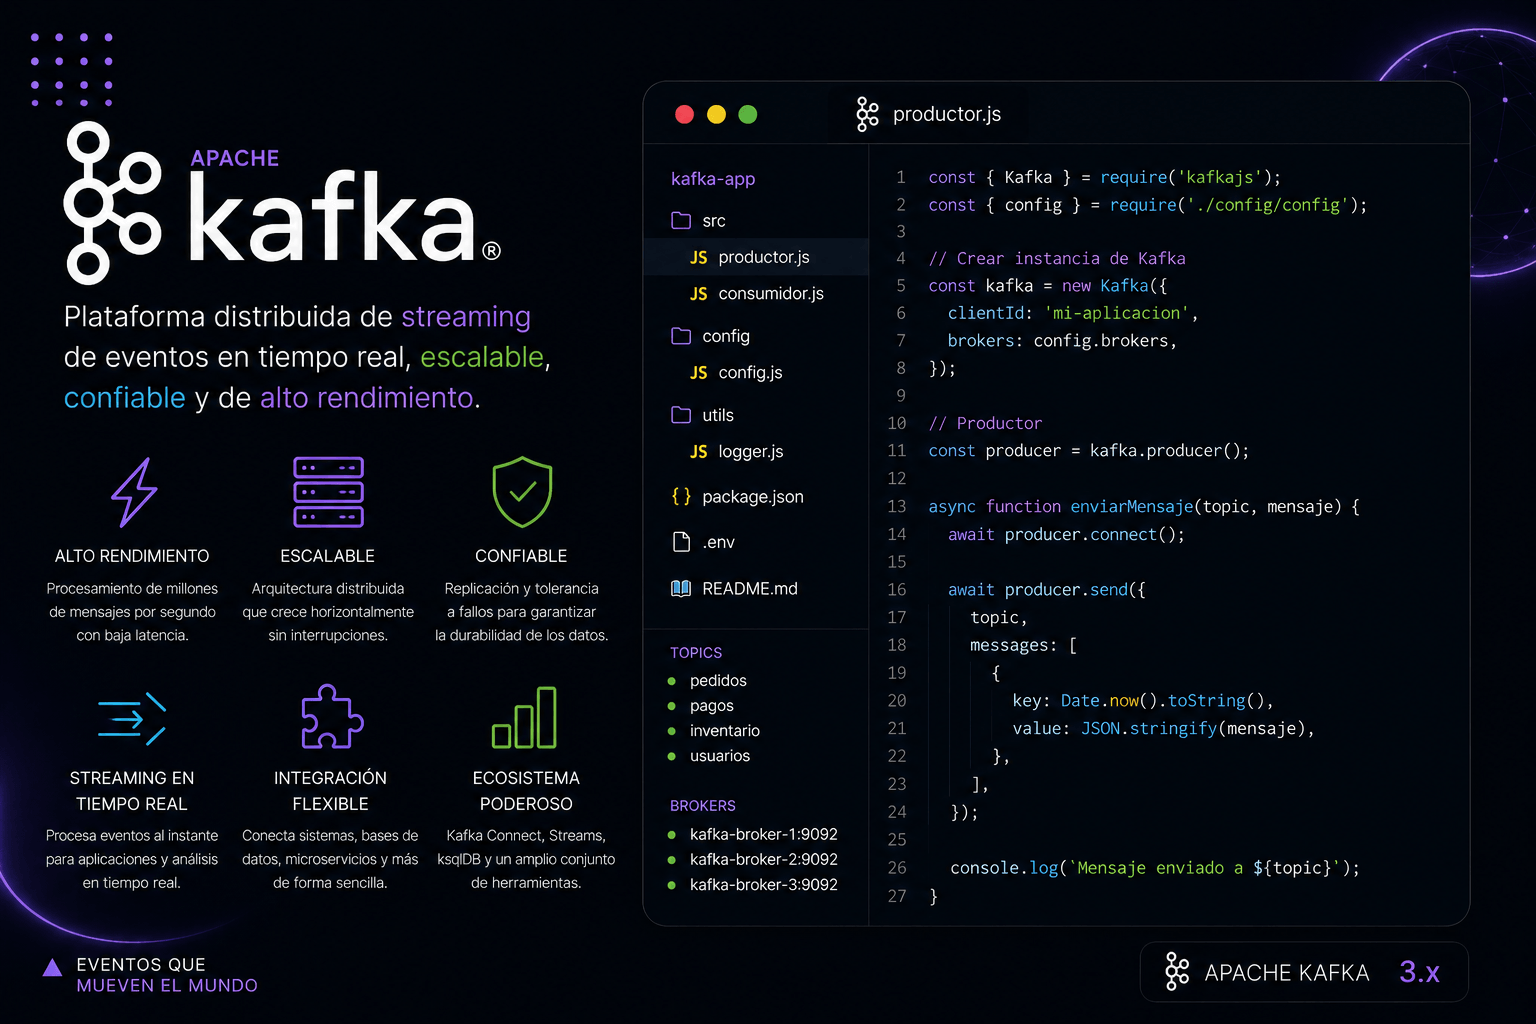1536x1024 pixels.
Task: Click the 3.x version number
Action: pos(1419,972)
